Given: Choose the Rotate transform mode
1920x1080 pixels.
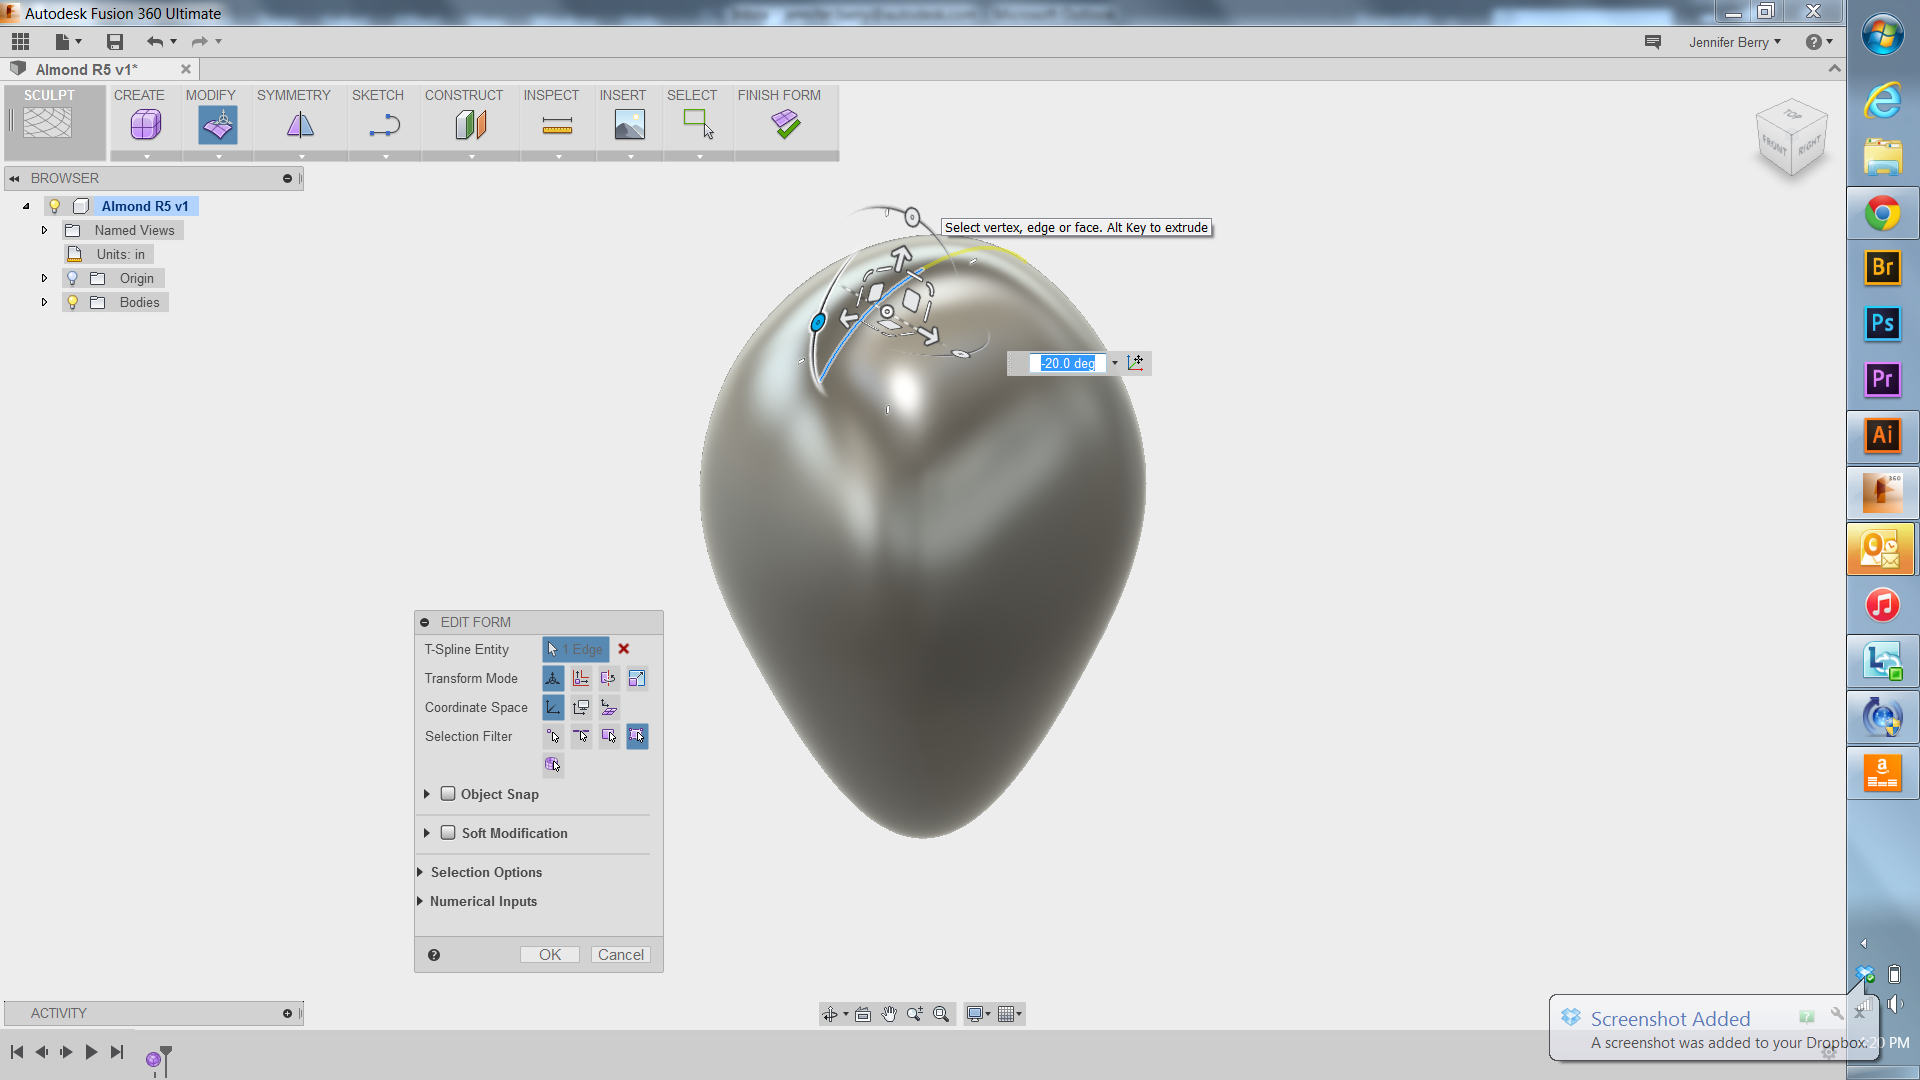Looking at the screenshot, I should [609, 678].
